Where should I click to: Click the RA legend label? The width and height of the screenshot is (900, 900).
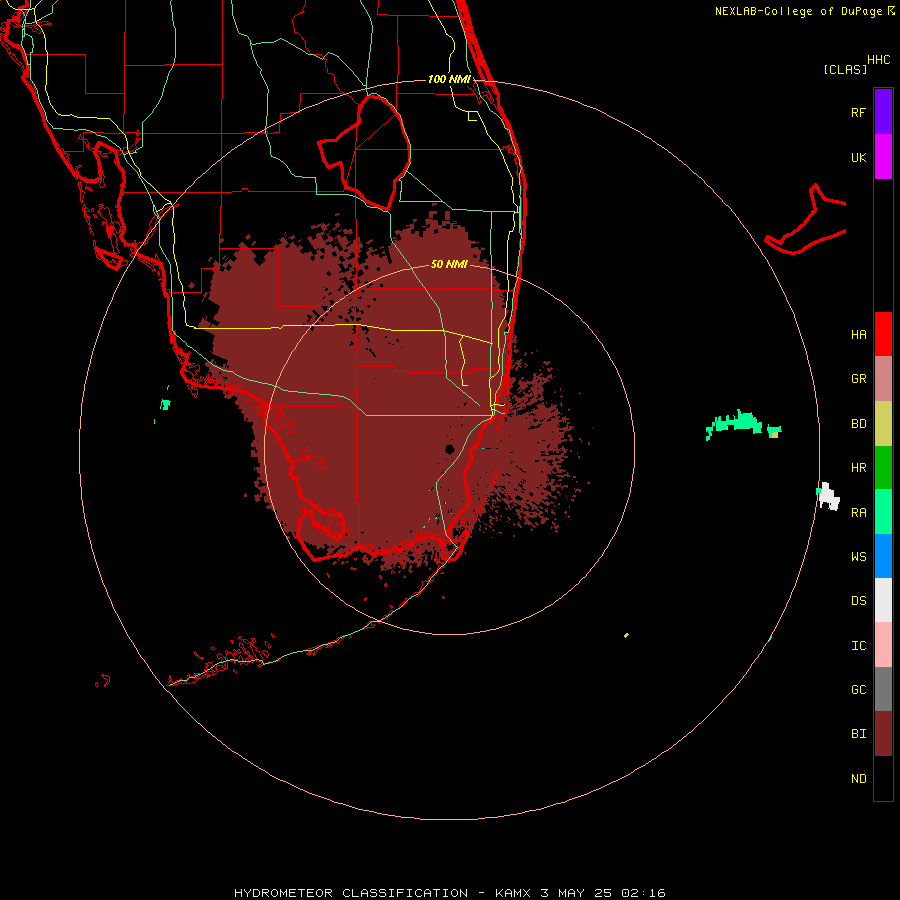pos(858,513)
